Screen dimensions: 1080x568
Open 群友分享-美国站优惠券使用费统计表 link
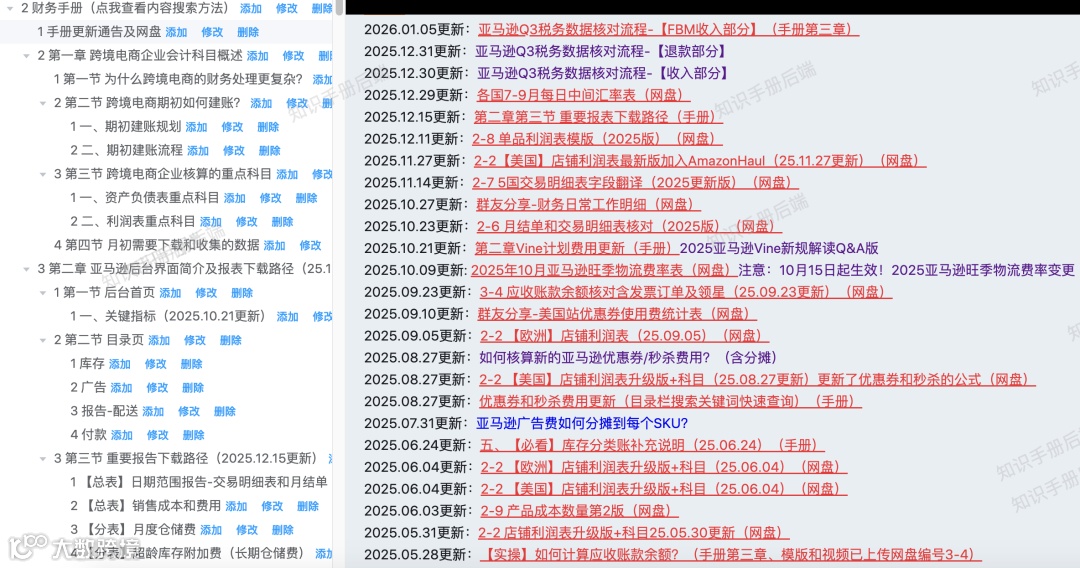[x=617, y=314]
